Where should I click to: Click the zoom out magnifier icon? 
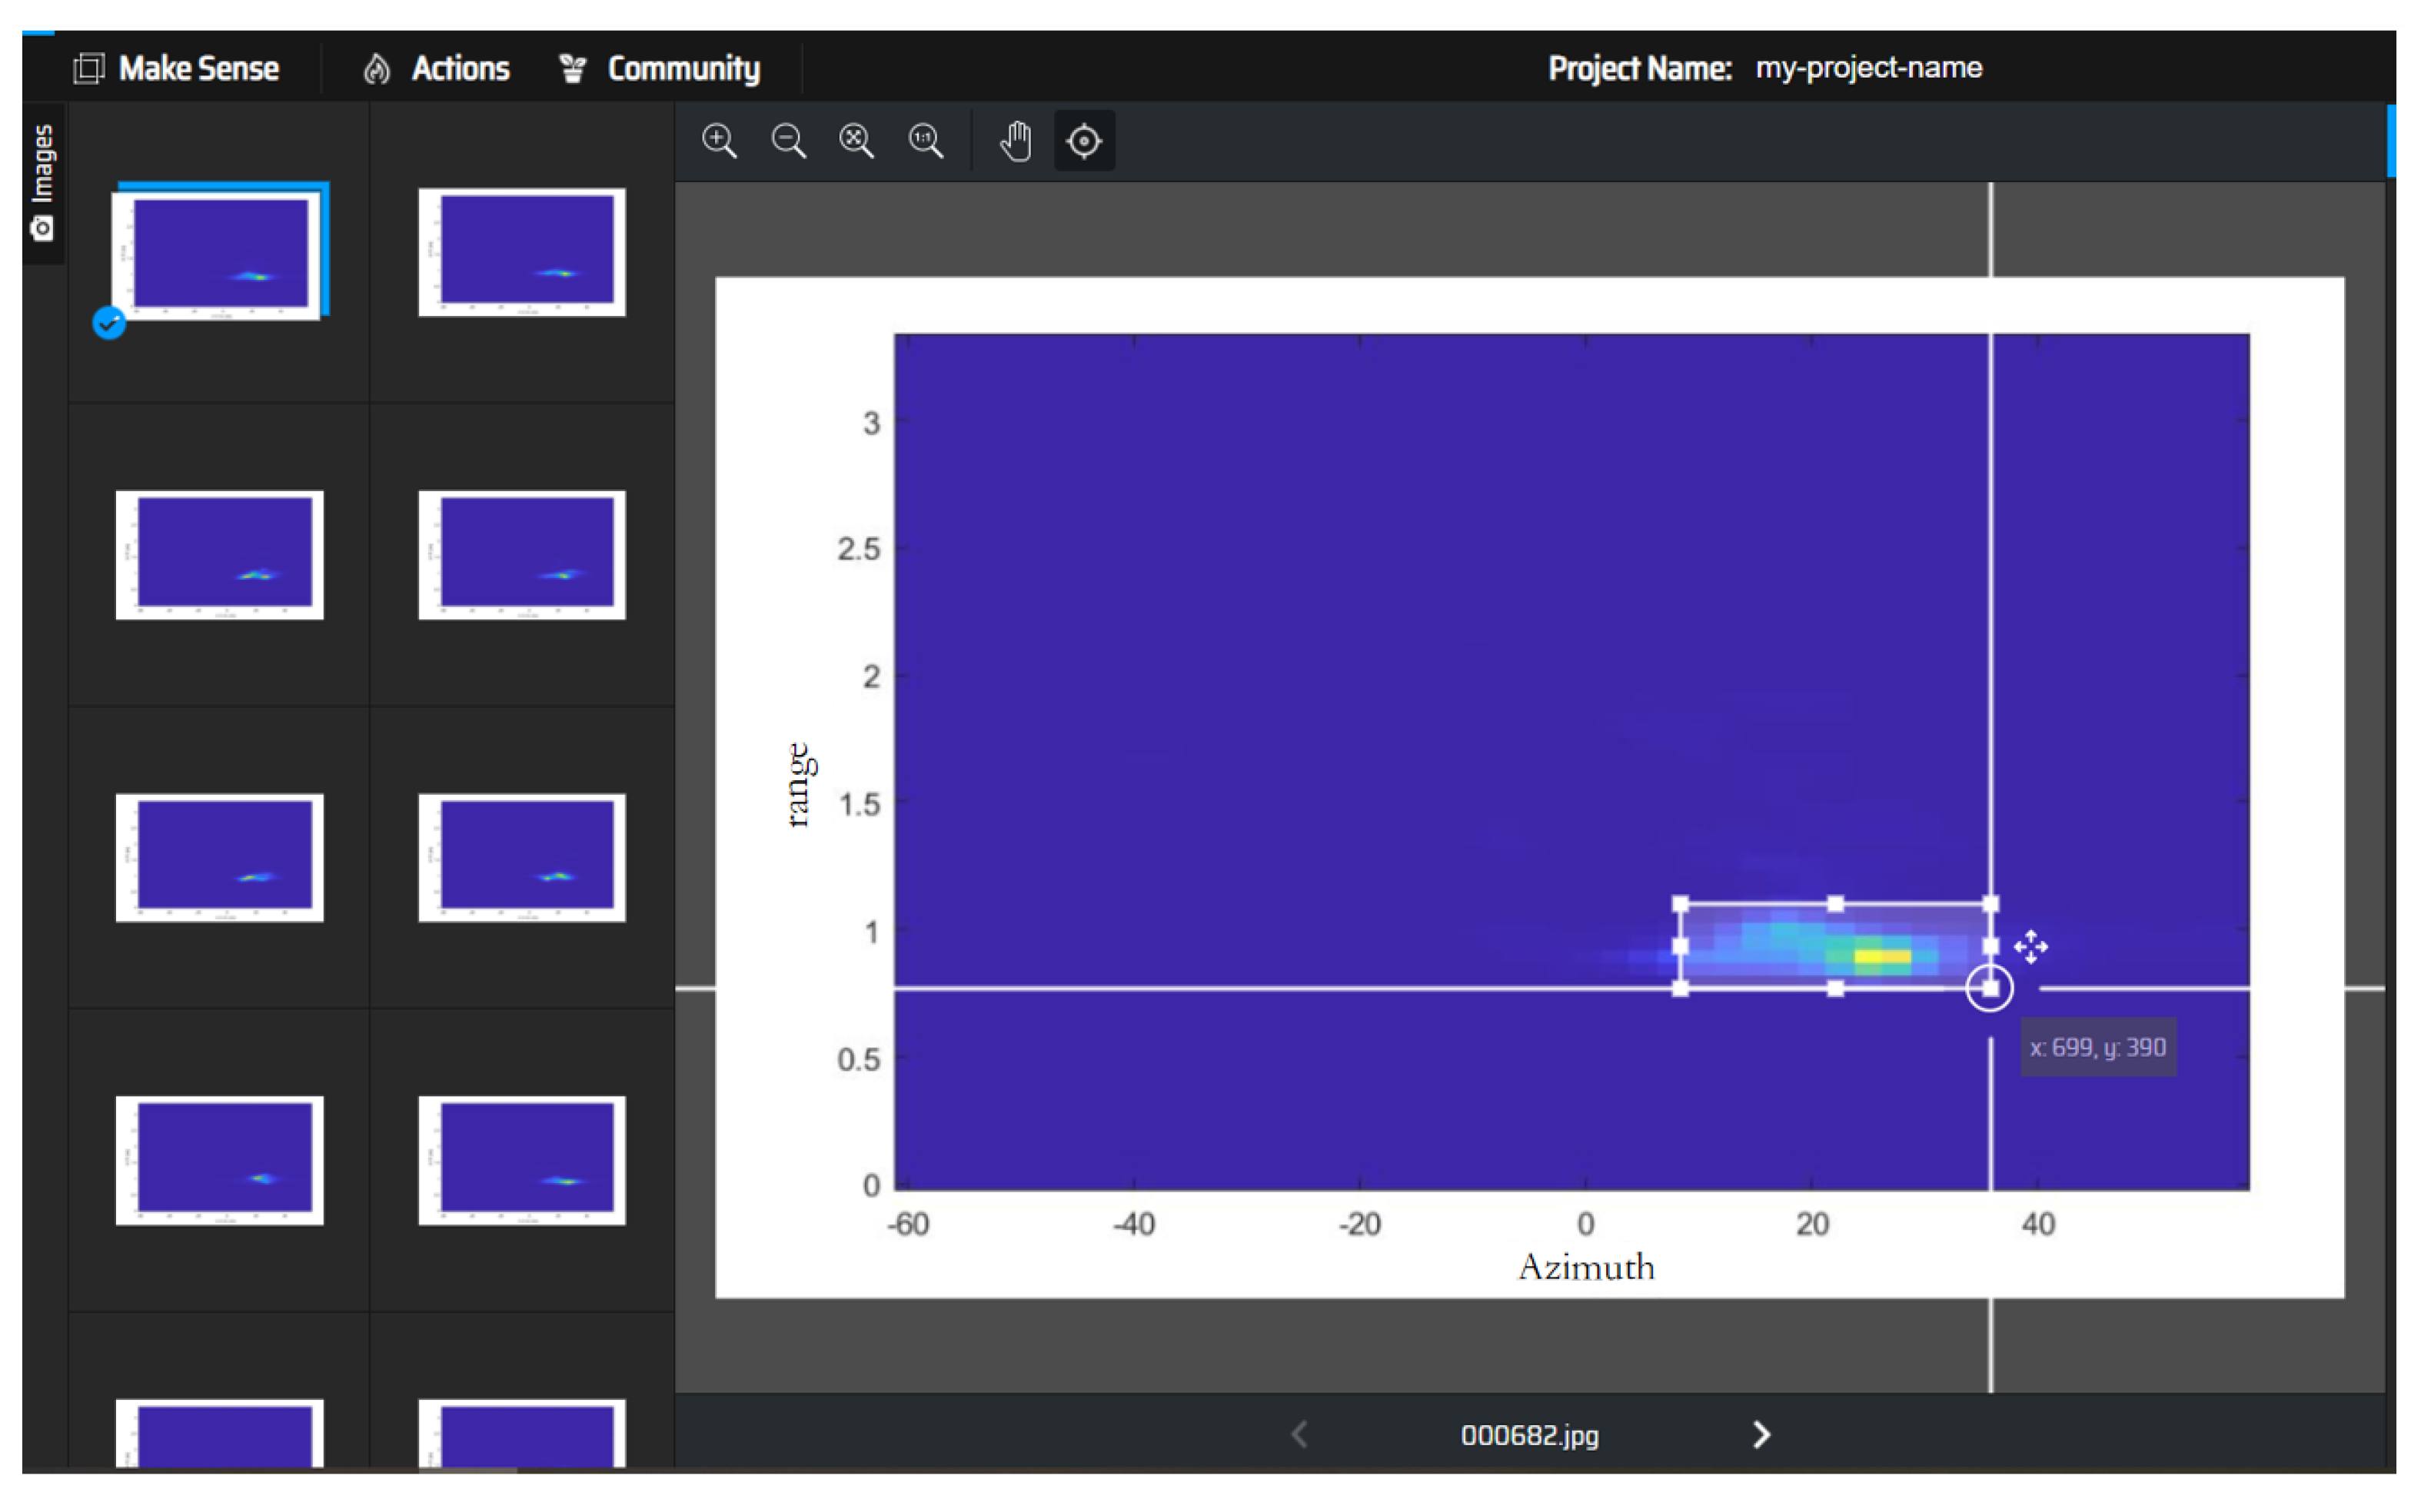788,141
